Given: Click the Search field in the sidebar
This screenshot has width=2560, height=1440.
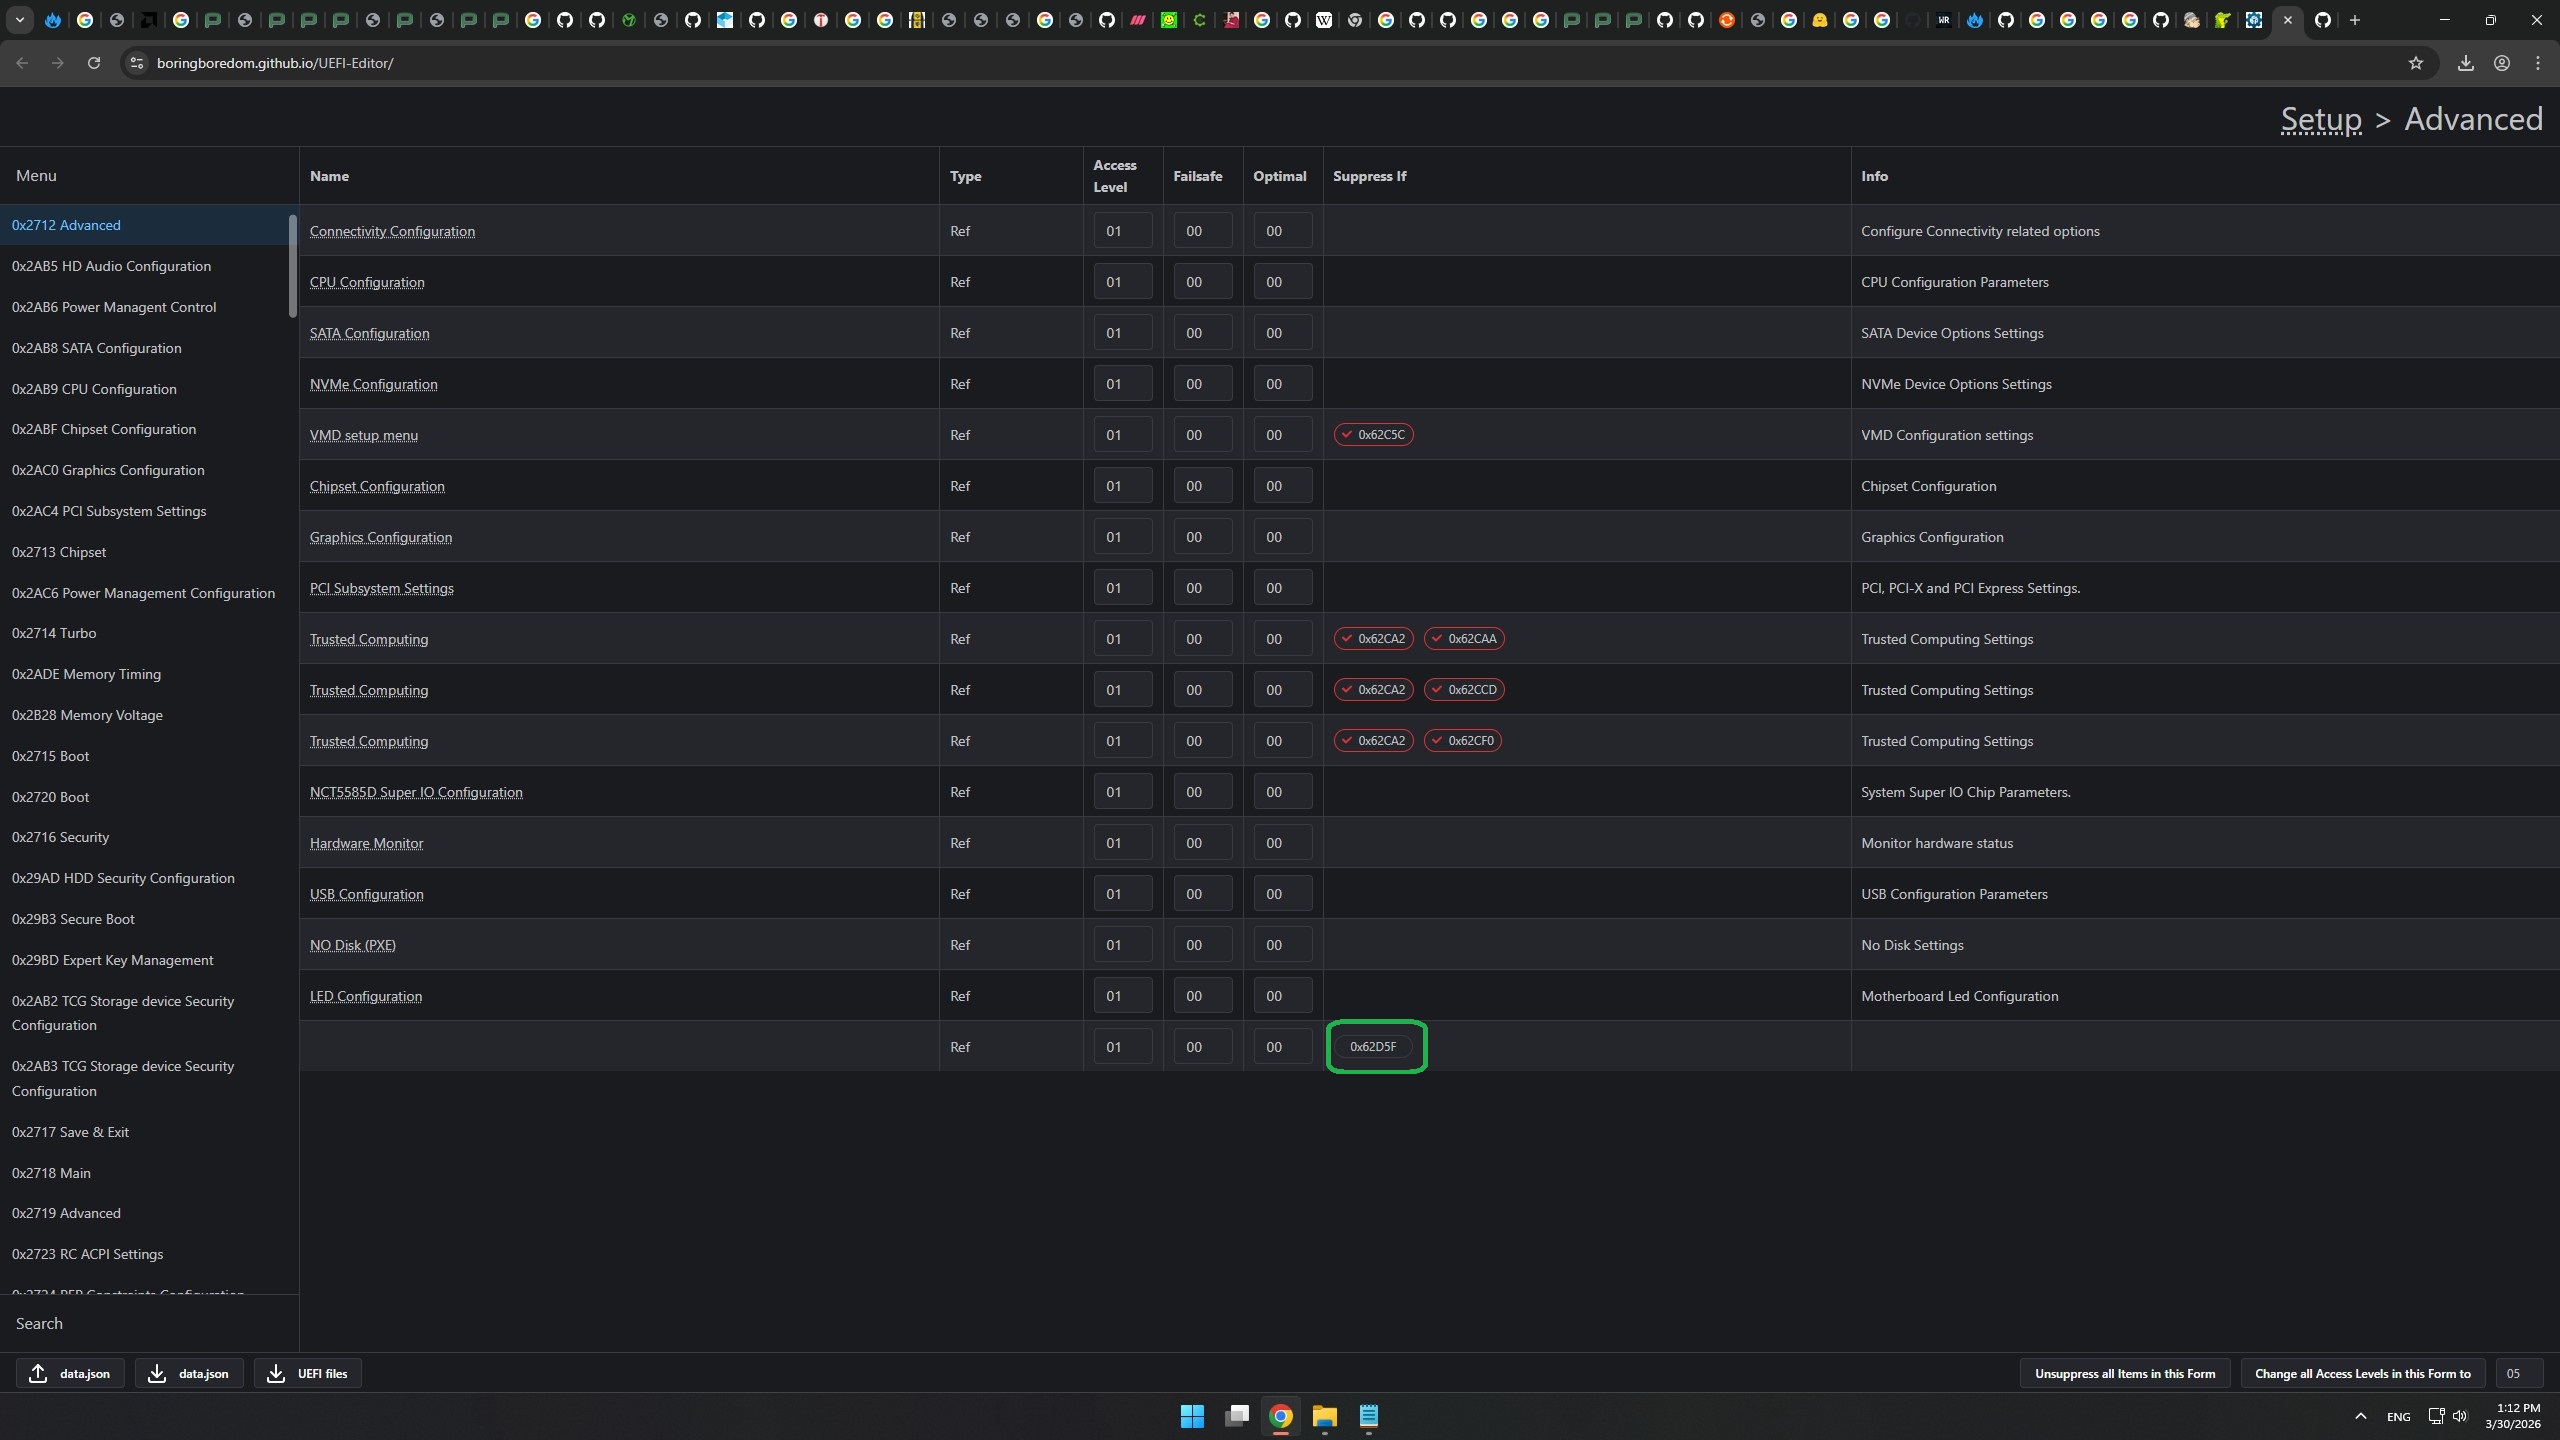Looking at the screenshot, I should pos(150,1323).
